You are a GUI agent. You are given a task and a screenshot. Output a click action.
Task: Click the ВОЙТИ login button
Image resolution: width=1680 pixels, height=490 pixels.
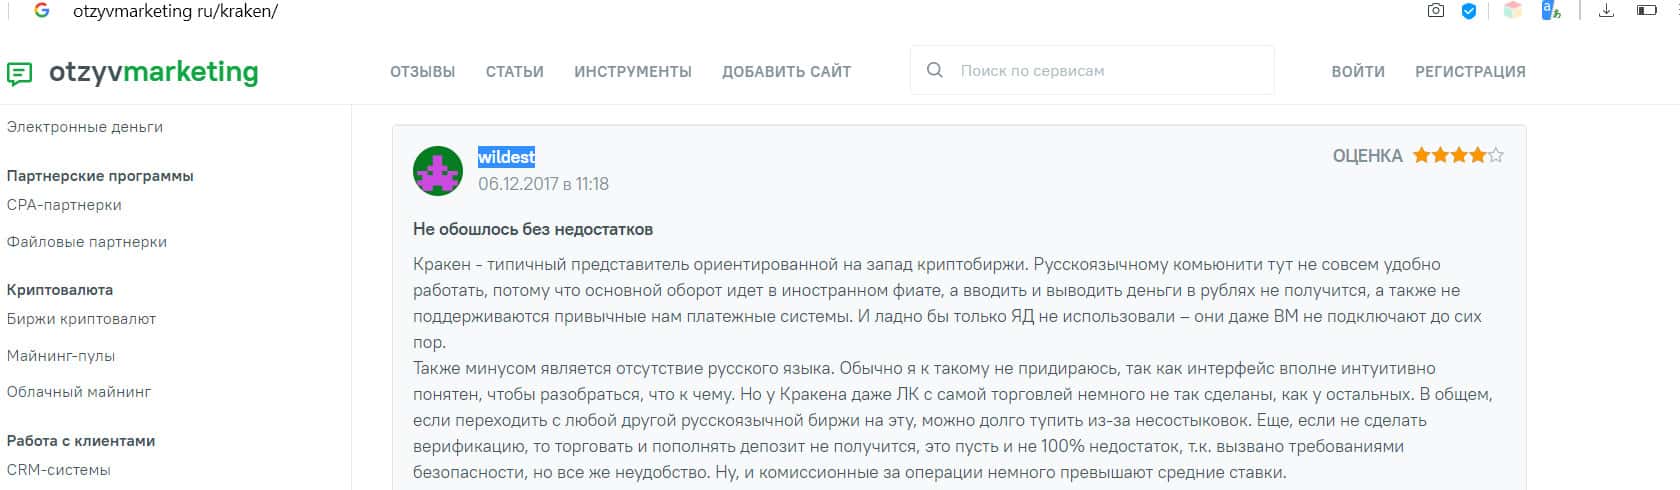(x=1358, y=72)
